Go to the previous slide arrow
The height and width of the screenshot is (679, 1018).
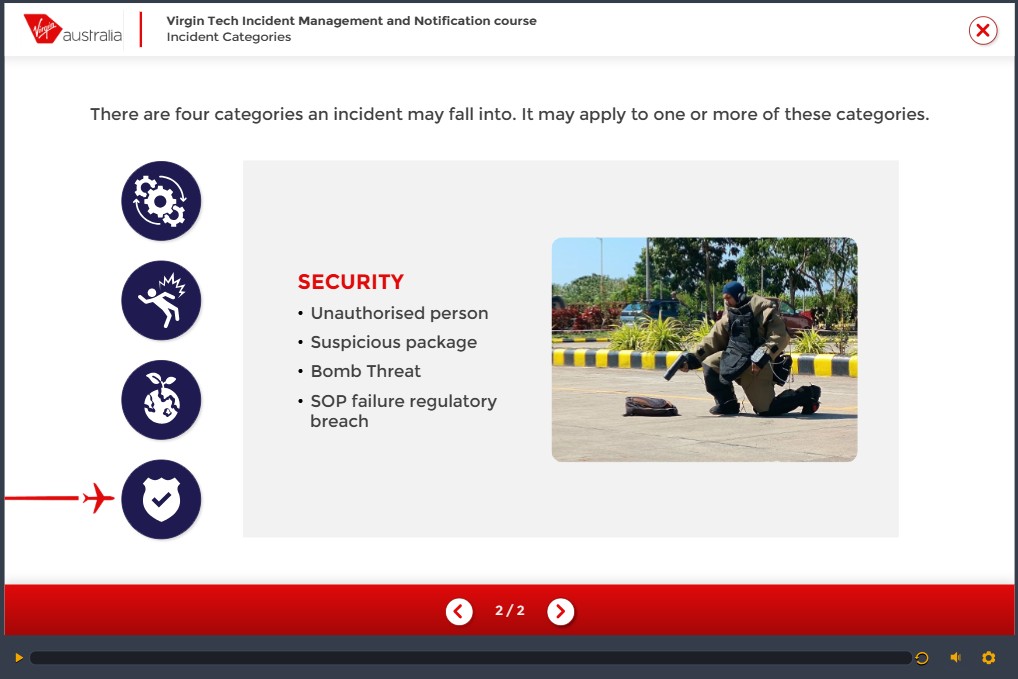(x=459, y=611)
